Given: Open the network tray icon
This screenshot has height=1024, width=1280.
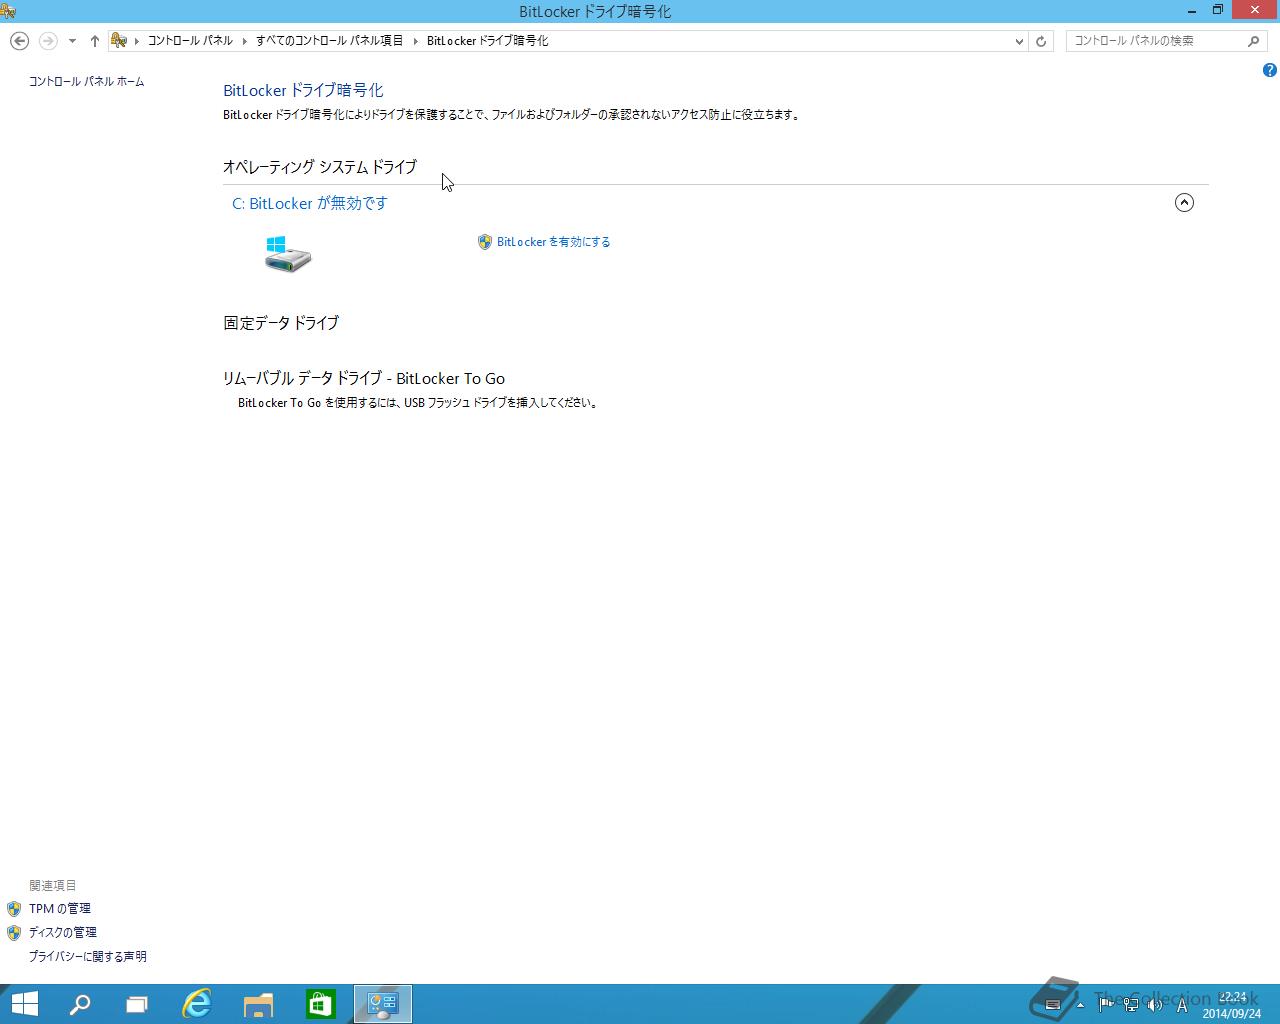Looking at the screenshot, I should coord(1131,1005).
